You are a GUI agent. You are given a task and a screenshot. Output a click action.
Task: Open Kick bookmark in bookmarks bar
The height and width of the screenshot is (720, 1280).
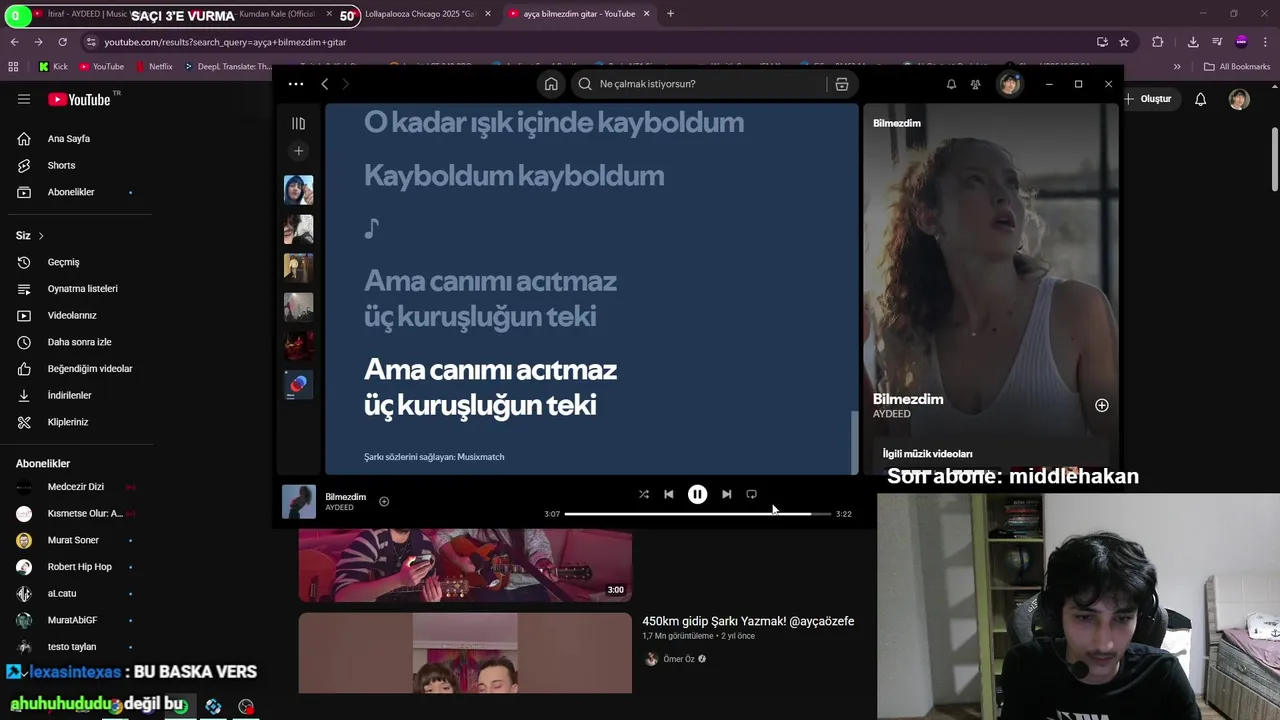(x=53, y=67)
